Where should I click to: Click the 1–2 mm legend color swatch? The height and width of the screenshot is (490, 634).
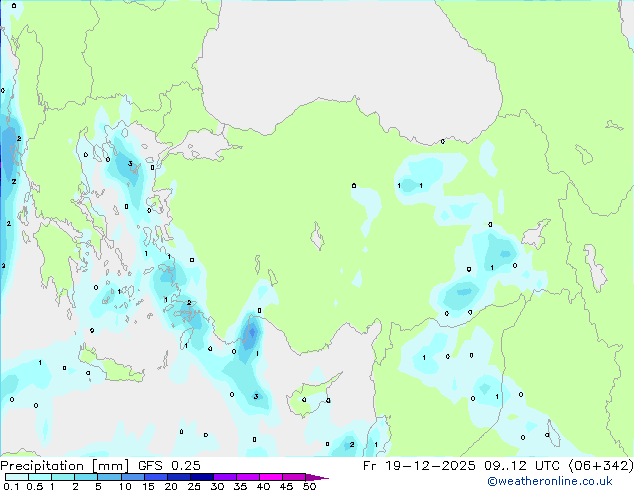(x=63, y=477)
